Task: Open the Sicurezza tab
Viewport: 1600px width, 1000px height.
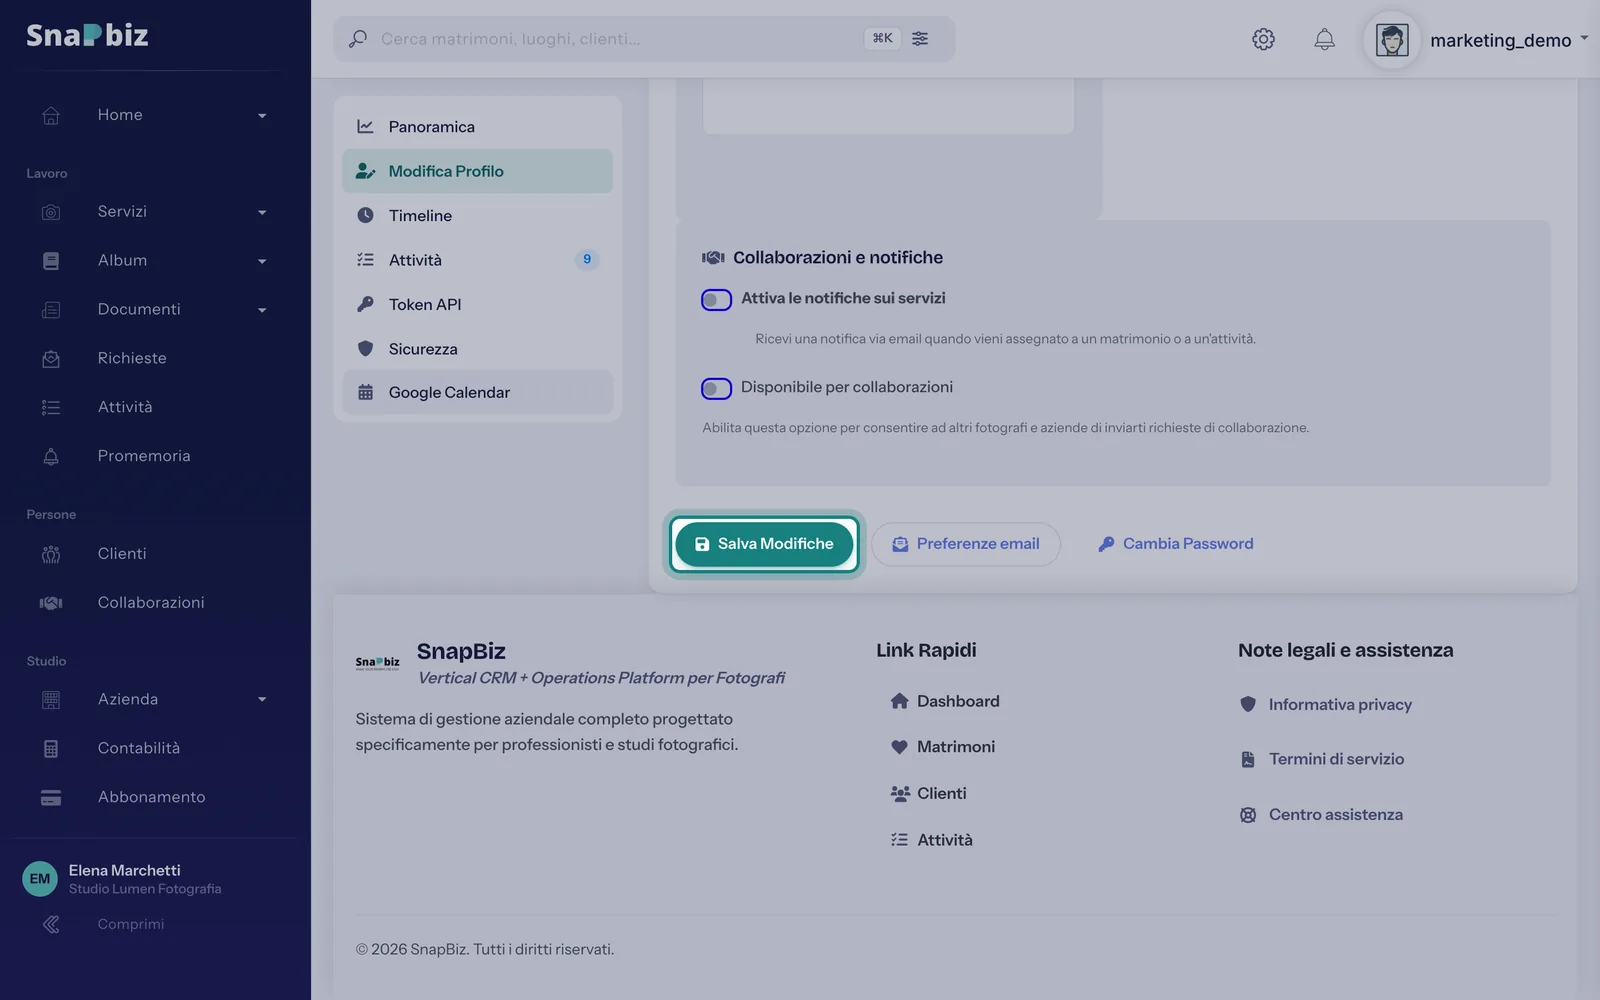Action: [x=477, y=349]
